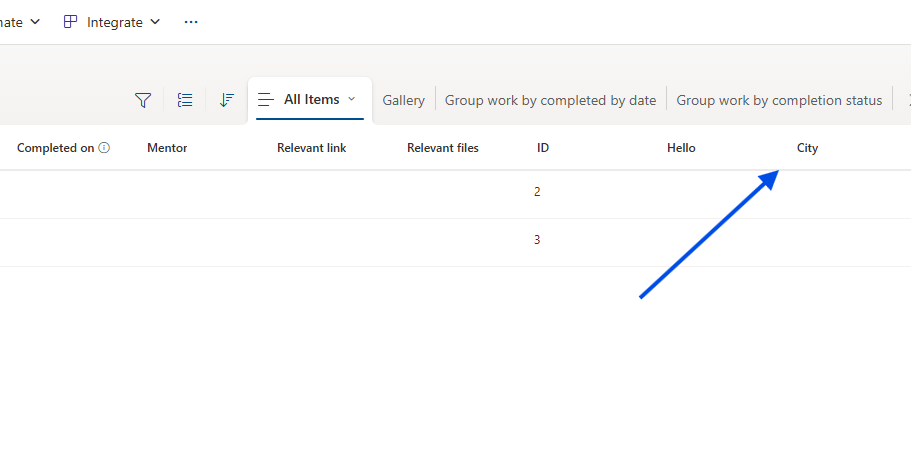This screenshot has width=911, height=464.
Task: Expand the Automate dropdown chevron
Action: 35,22
